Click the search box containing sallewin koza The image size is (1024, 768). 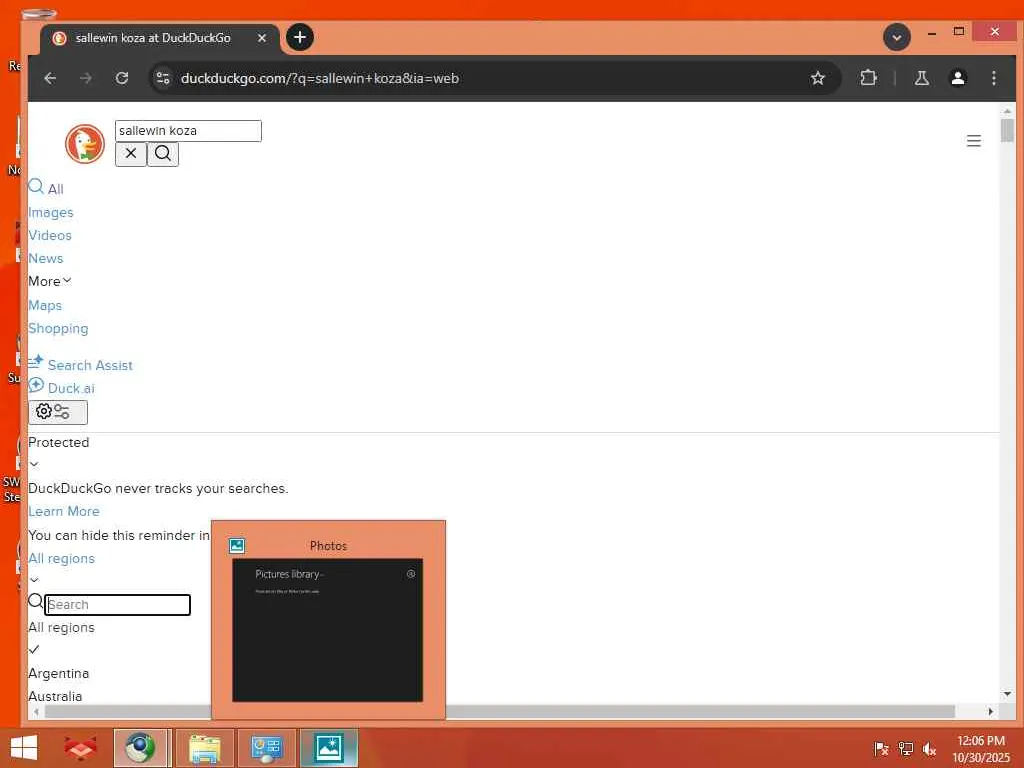coord(188,131)
